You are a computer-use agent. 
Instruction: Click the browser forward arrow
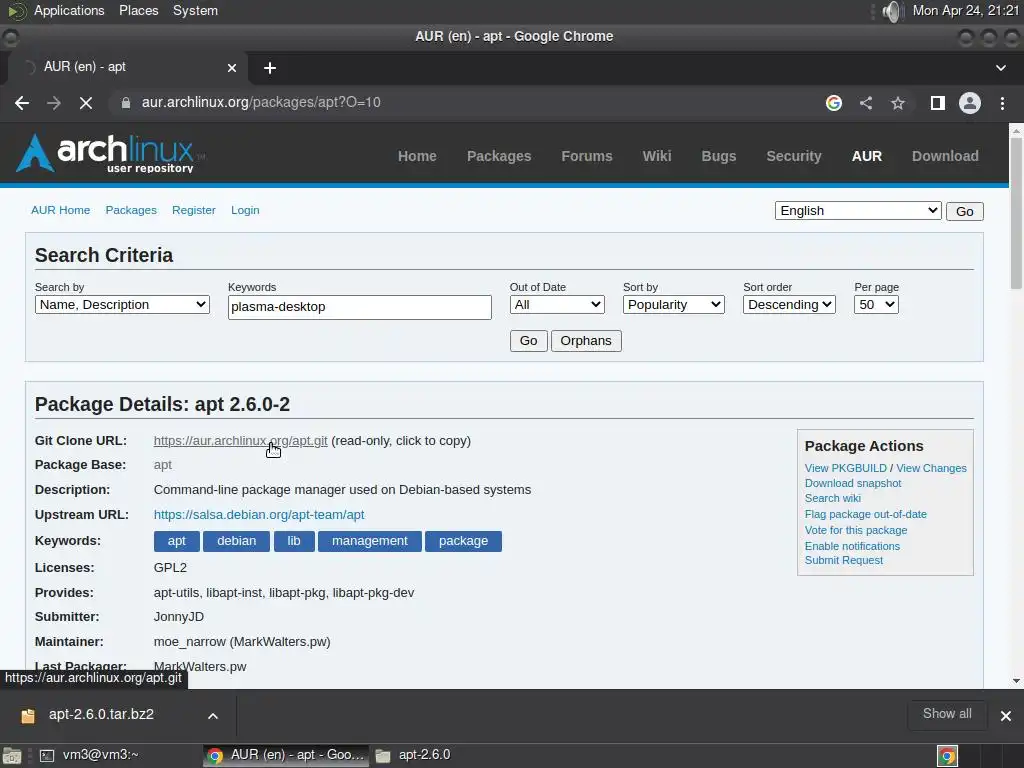coord(54,103)
